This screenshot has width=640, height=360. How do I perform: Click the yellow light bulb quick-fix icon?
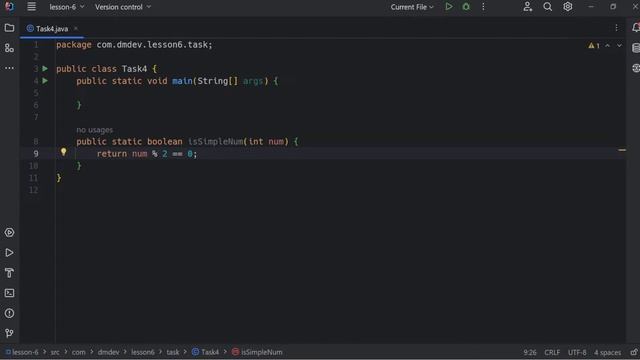[63, 152]
